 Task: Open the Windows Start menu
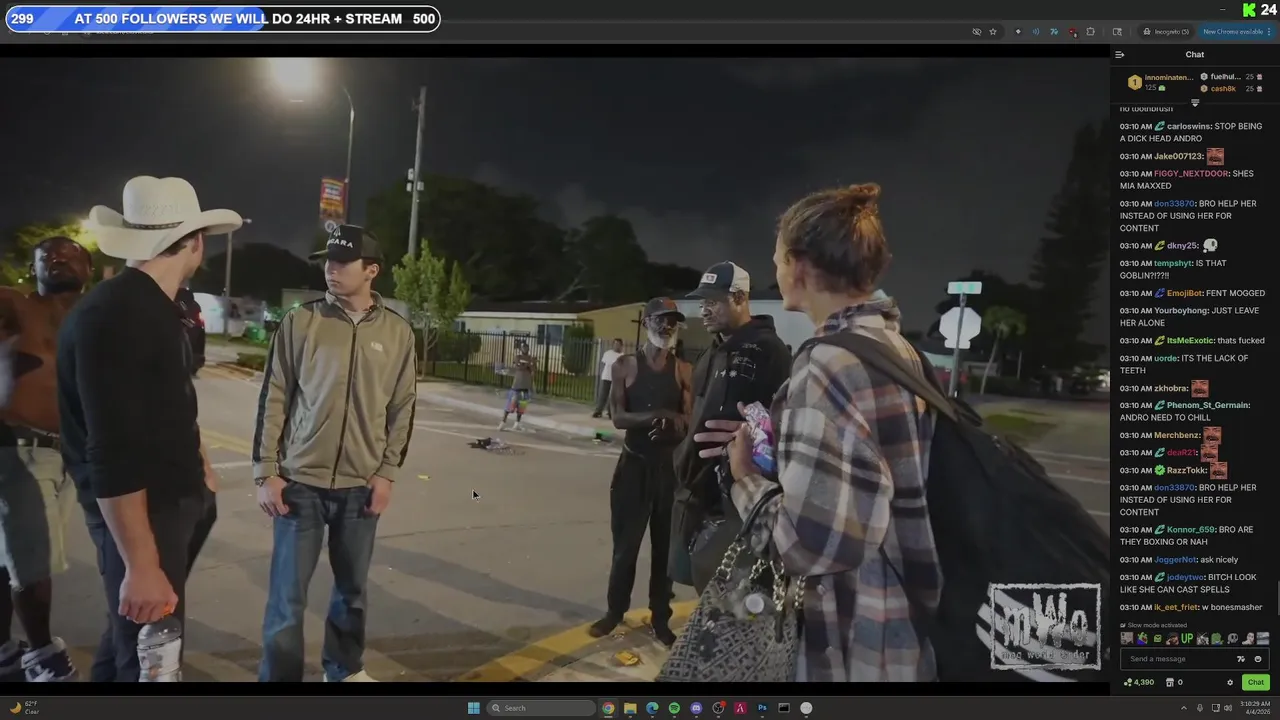click(474, 708)
